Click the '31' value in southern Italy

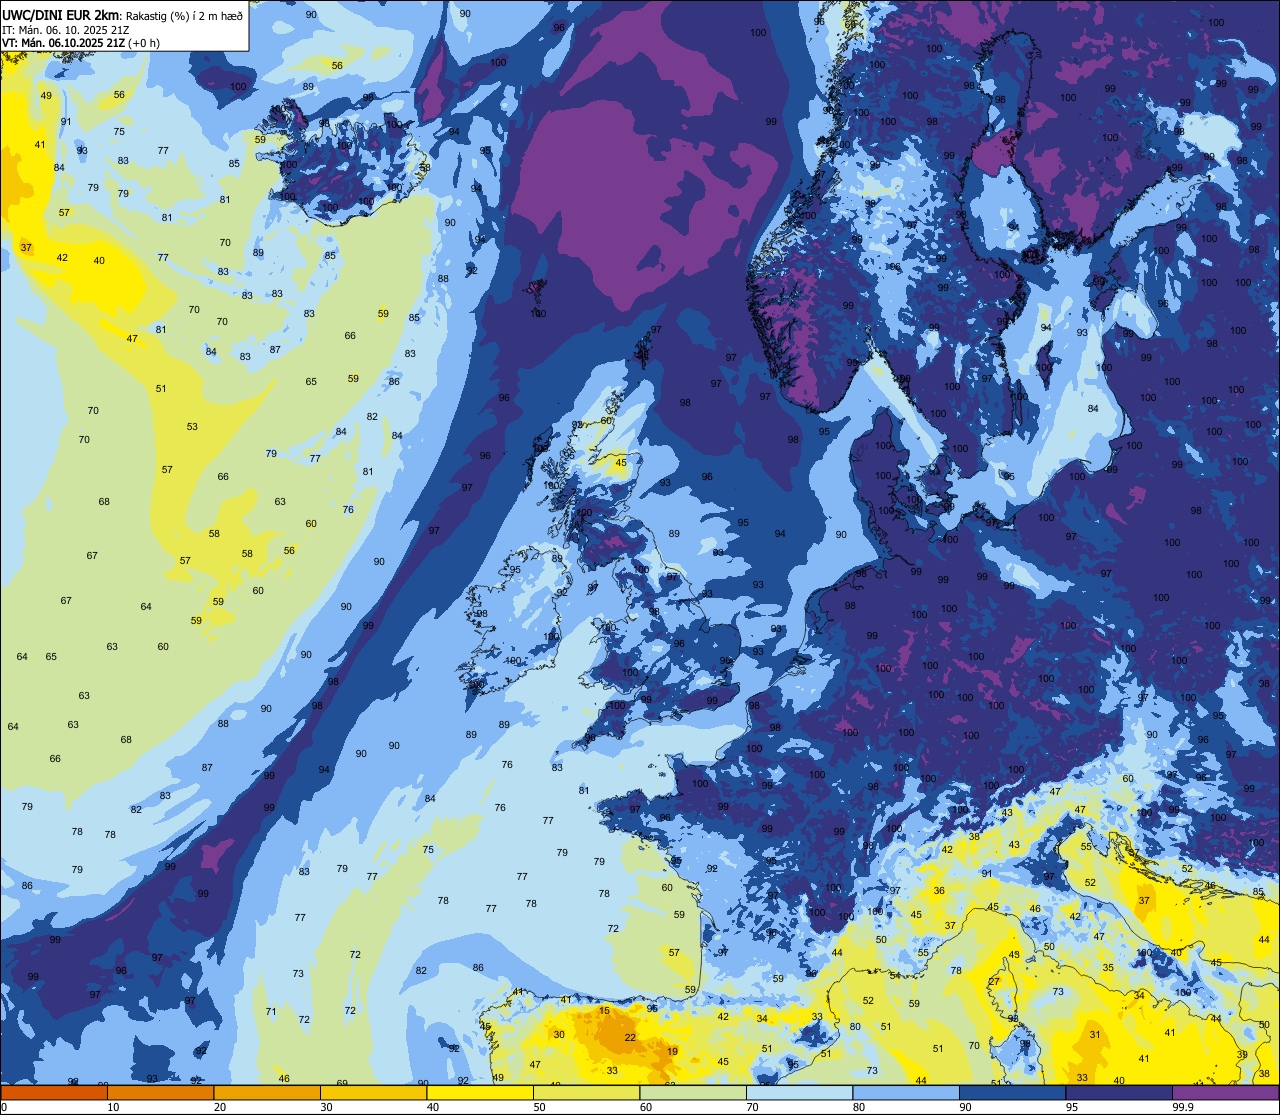1095,1035
